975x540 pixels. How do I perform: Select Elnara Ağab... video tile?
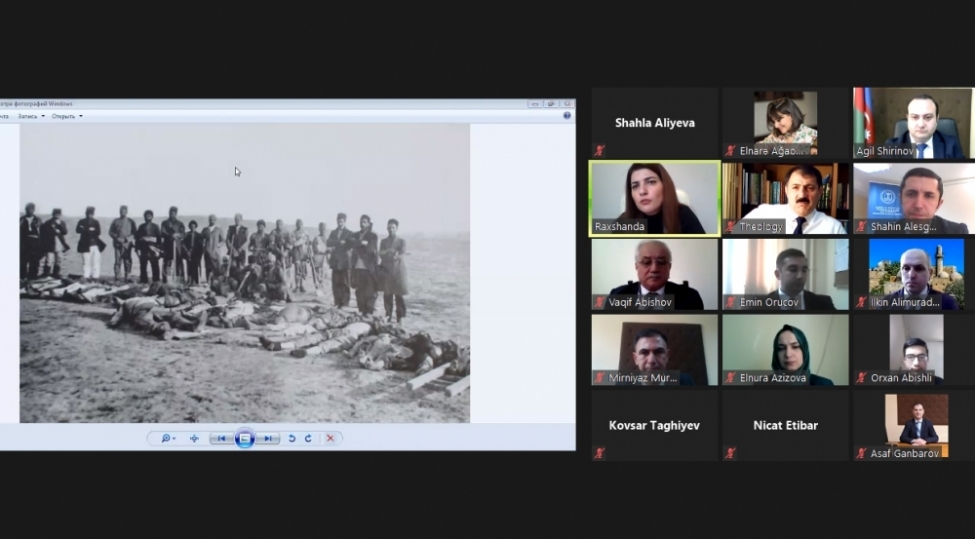(785, 123)
